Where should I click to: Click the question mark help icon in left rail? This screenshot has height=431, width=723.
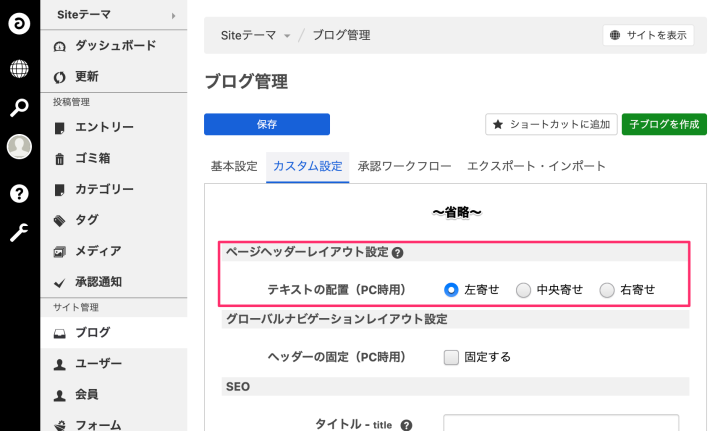(x=19, y=193)
